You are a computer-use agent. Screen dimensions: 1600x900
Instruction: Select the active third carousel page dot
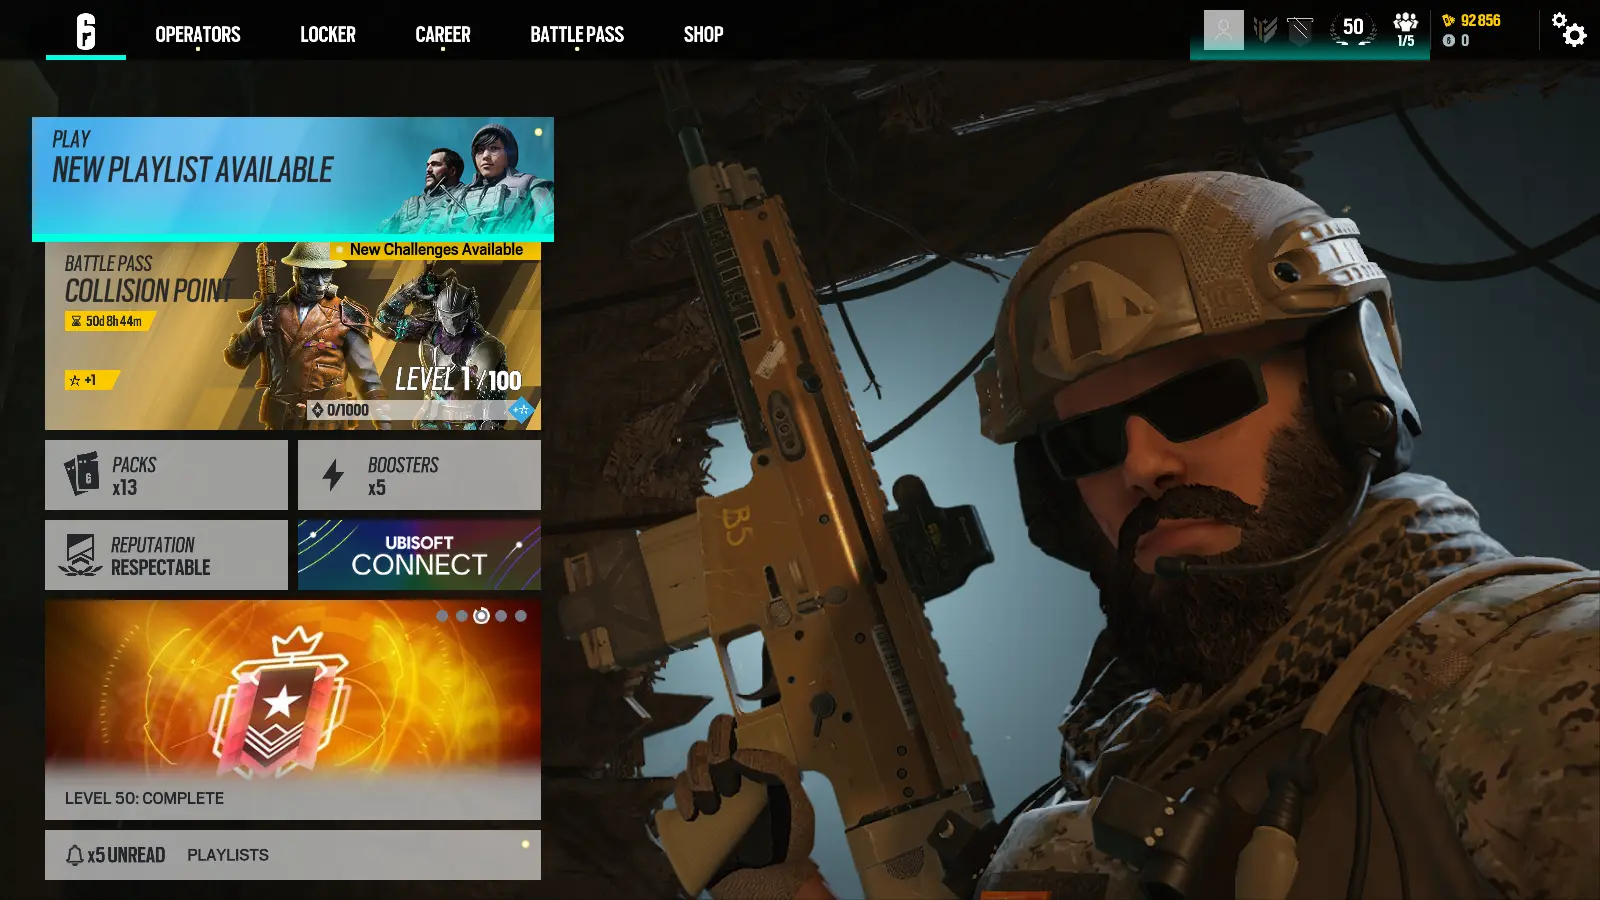[x=481, y=616]
